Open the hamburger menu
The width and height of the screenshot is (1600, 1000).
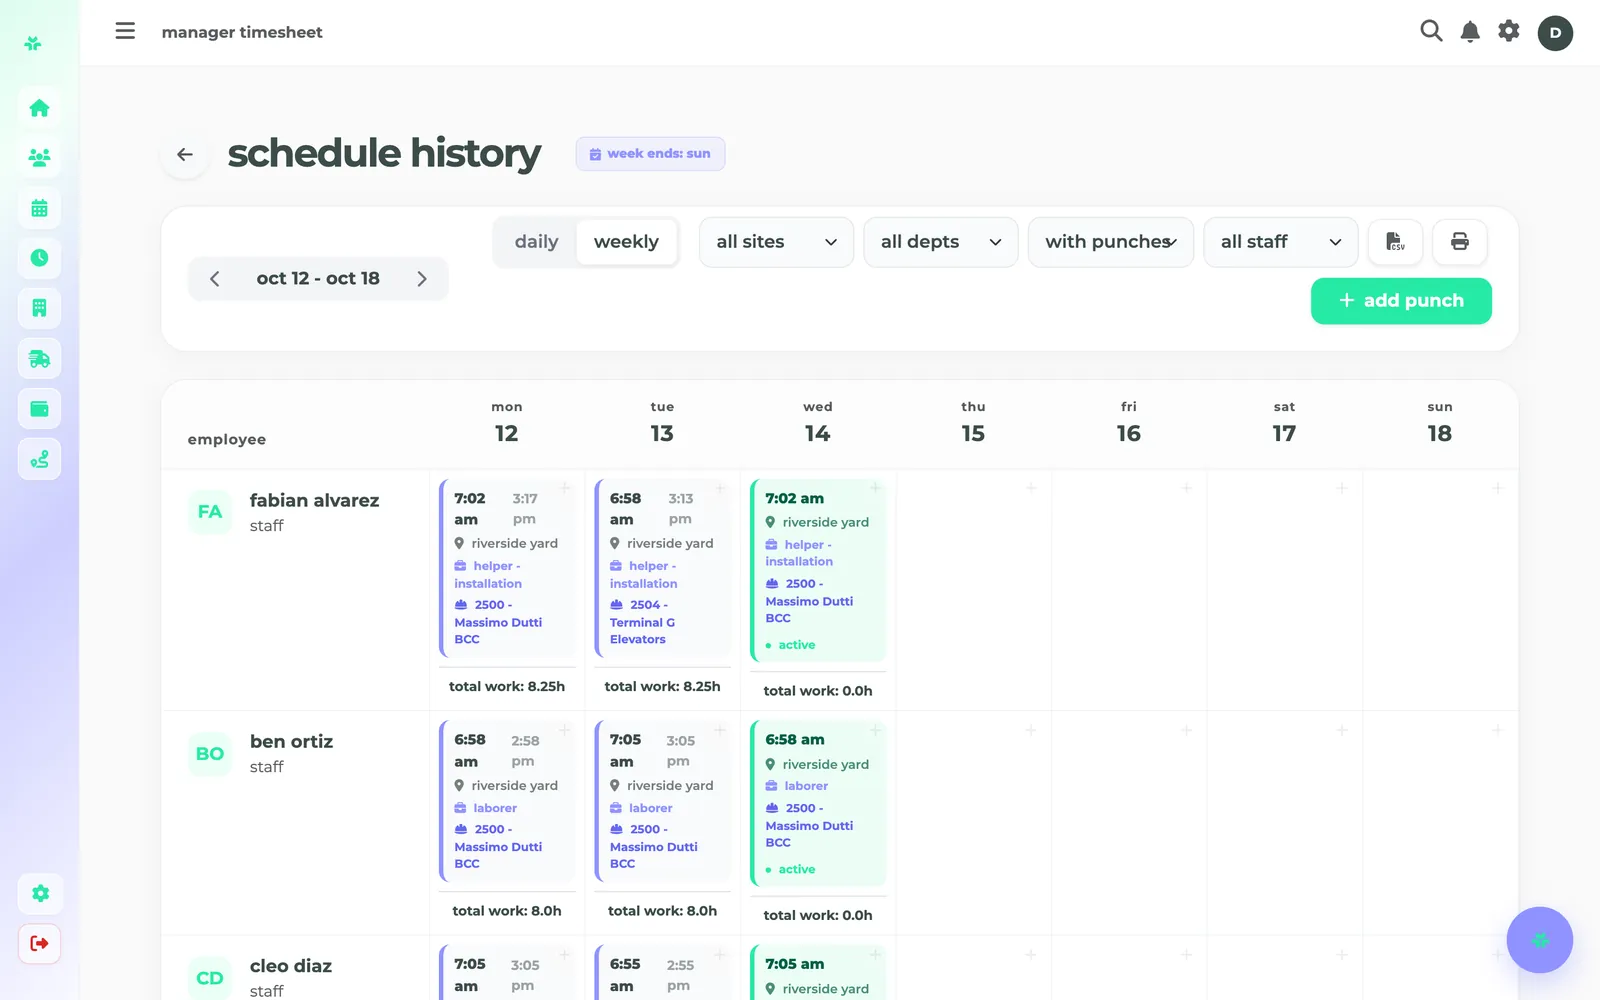(125, 31)
